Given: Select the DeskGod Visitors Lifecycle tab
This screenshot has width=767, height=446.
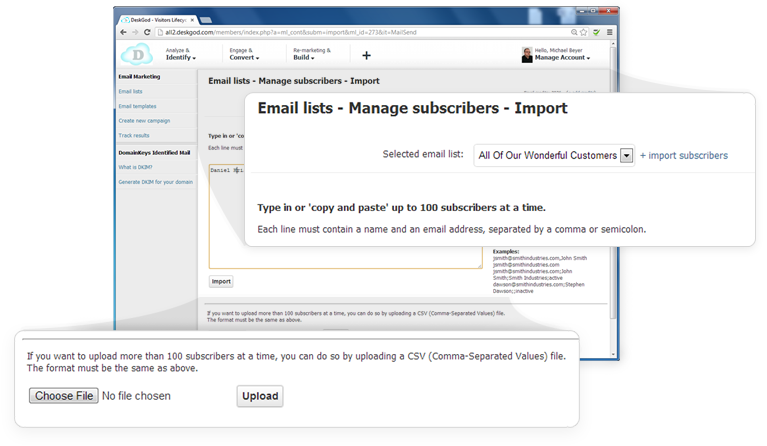Looking at the screenshot, I should [158, 20].
